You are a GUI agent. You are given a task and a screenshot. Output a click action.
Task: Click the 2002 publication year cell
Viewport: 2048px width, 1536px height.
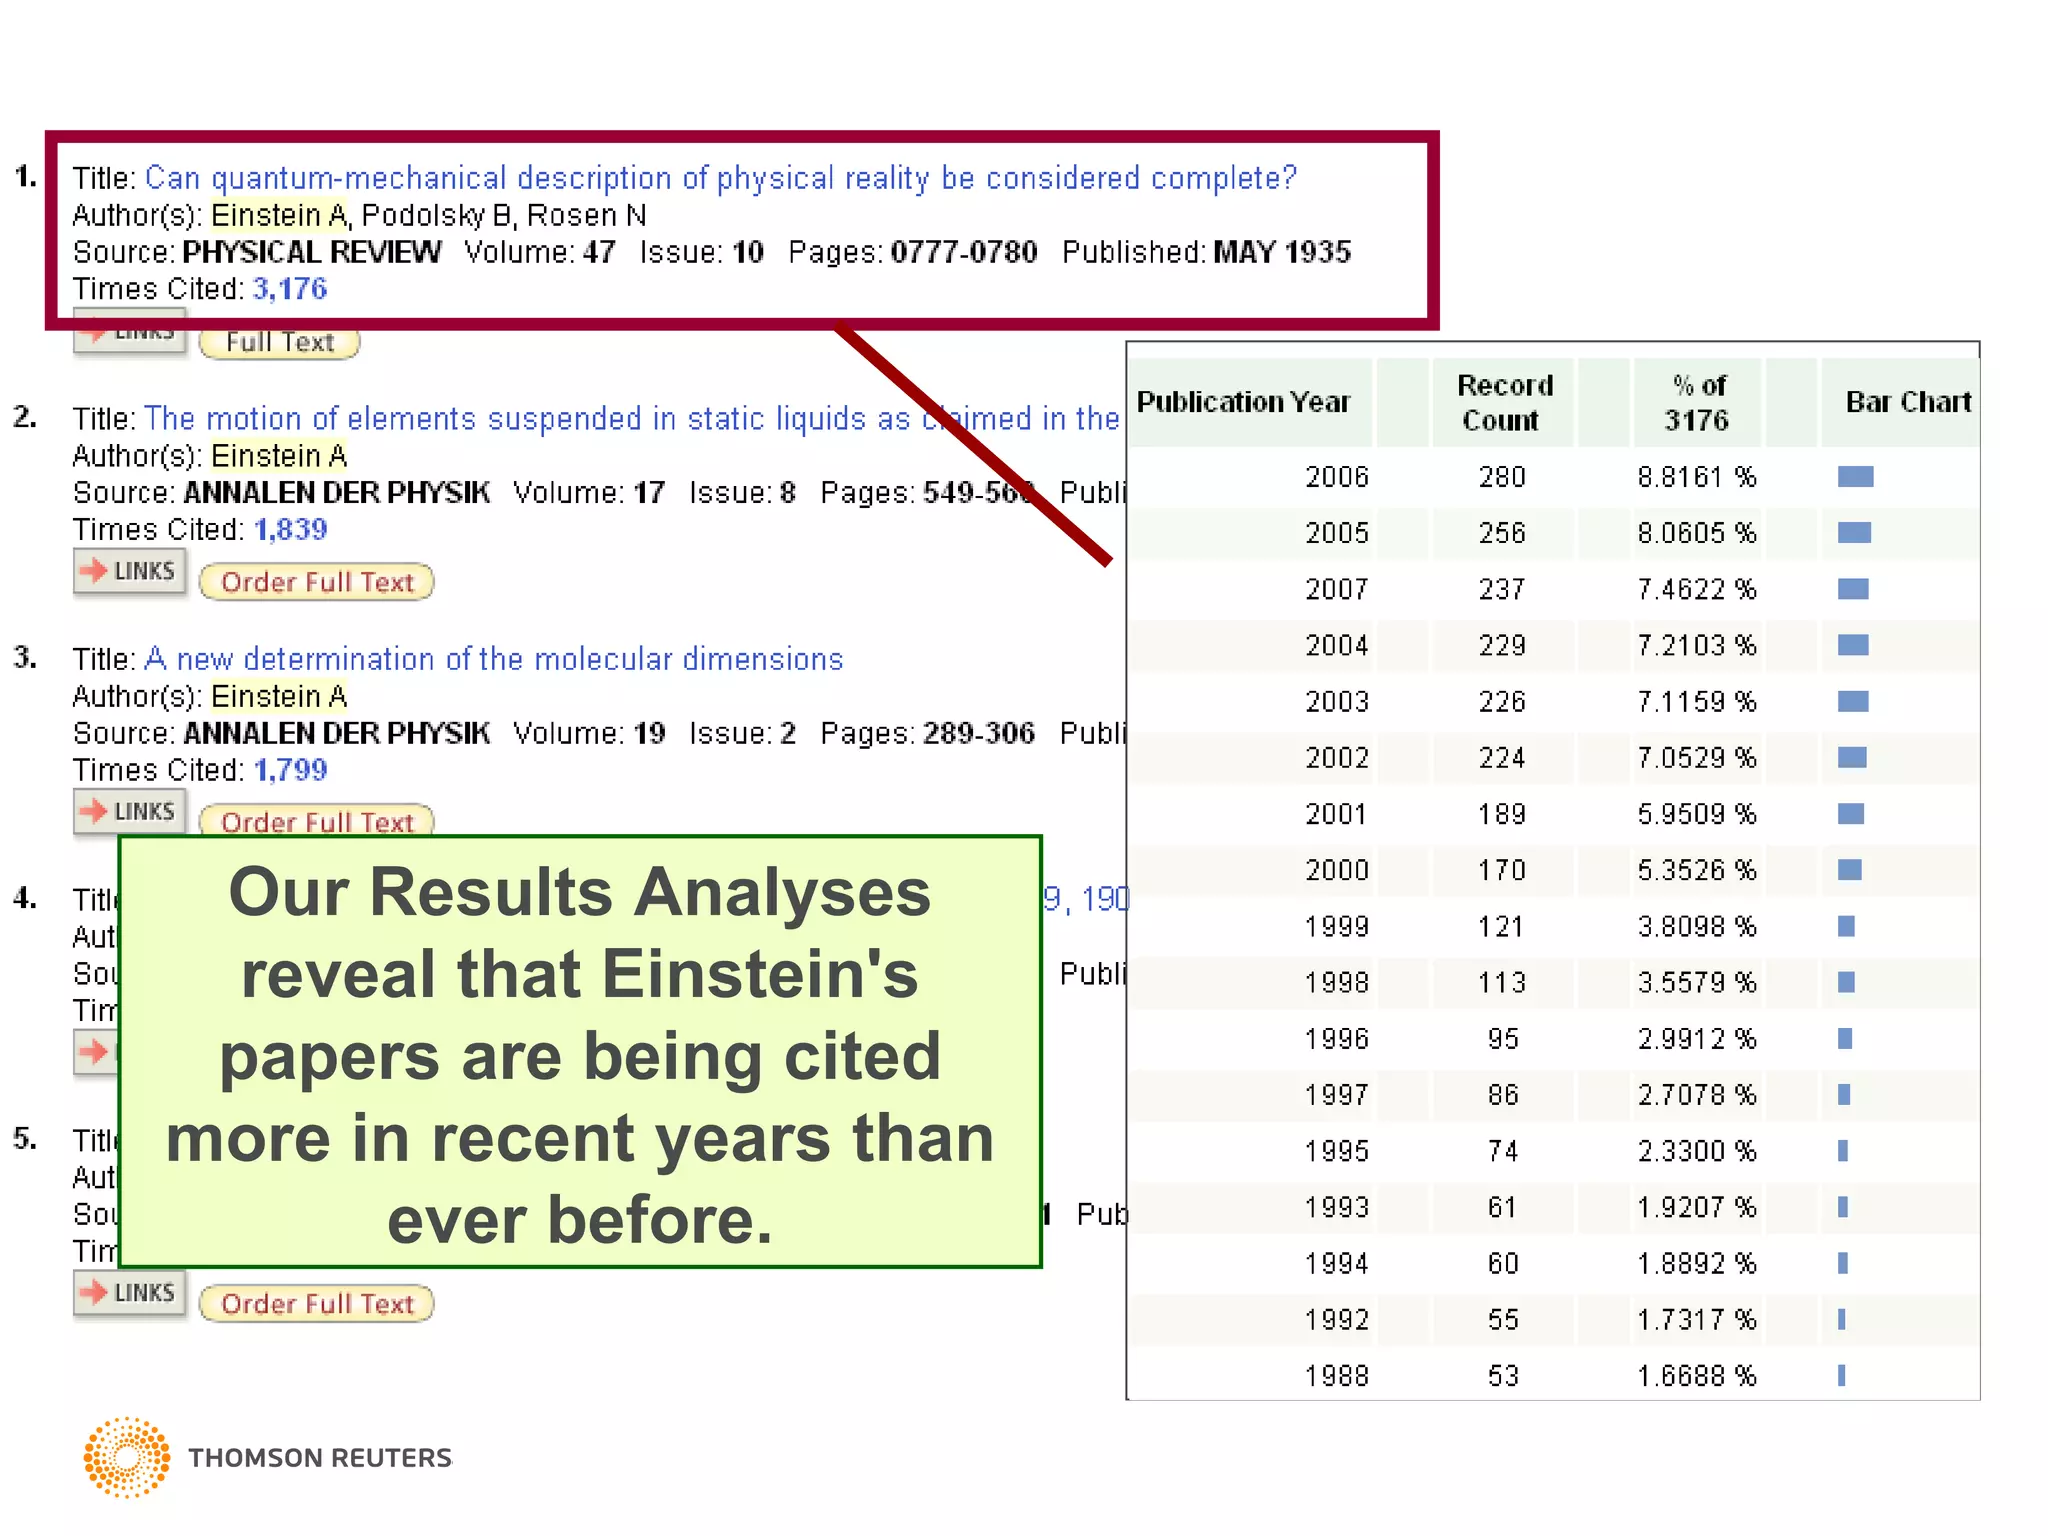1337,758
